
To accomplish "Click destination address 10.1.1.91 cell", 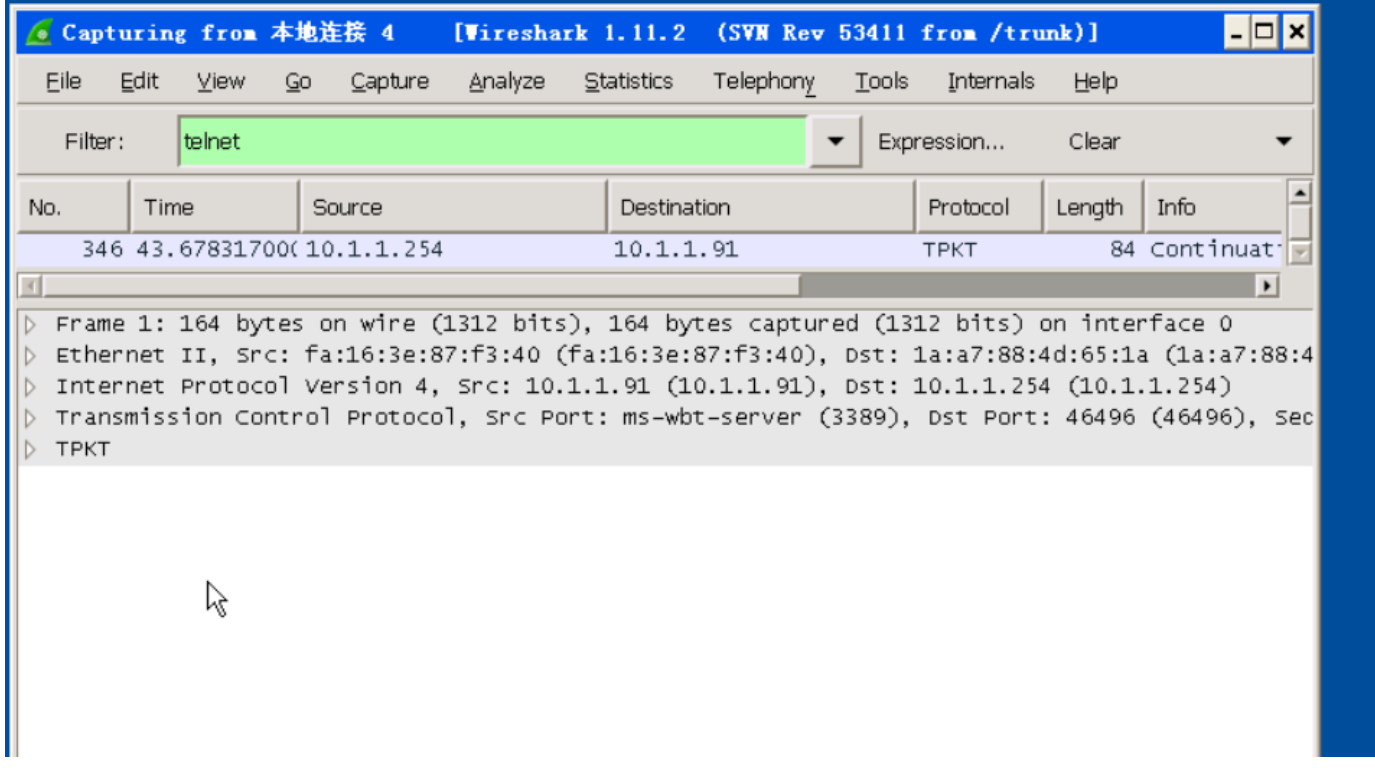I will pyautogui.click(x=675, y=250).
